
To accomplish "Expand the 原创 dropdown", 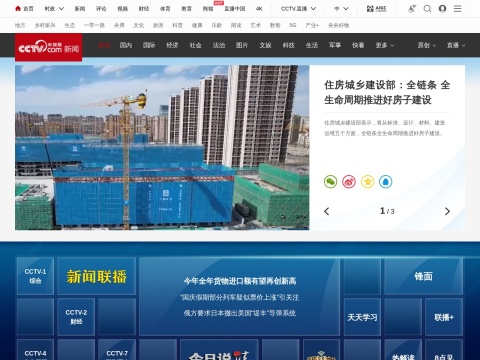I will (427, 45).
